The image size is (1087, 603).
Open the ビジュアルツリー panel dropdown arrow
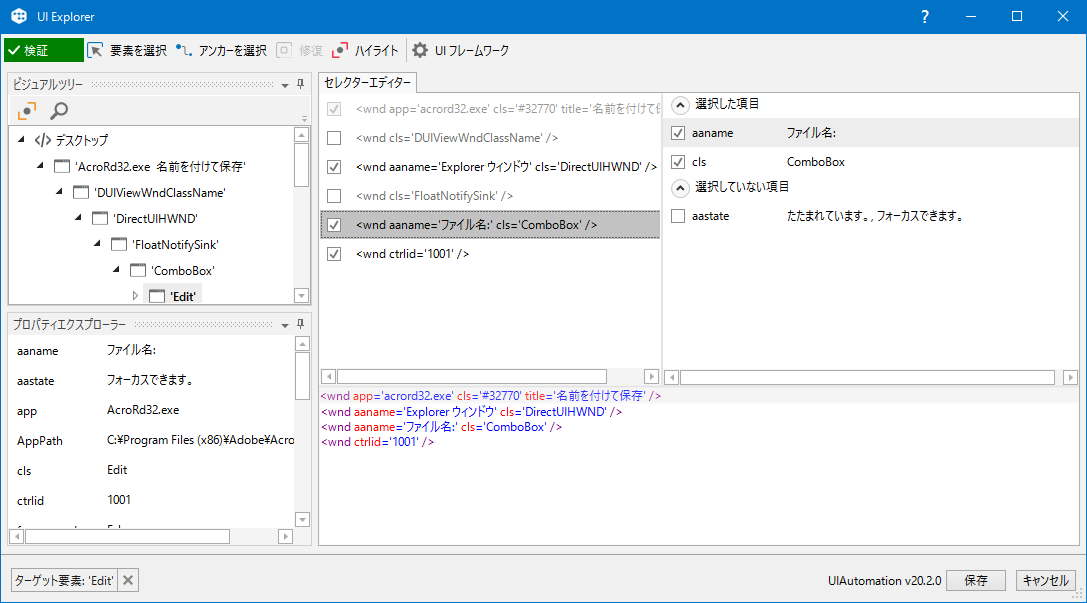coord(285,85)
